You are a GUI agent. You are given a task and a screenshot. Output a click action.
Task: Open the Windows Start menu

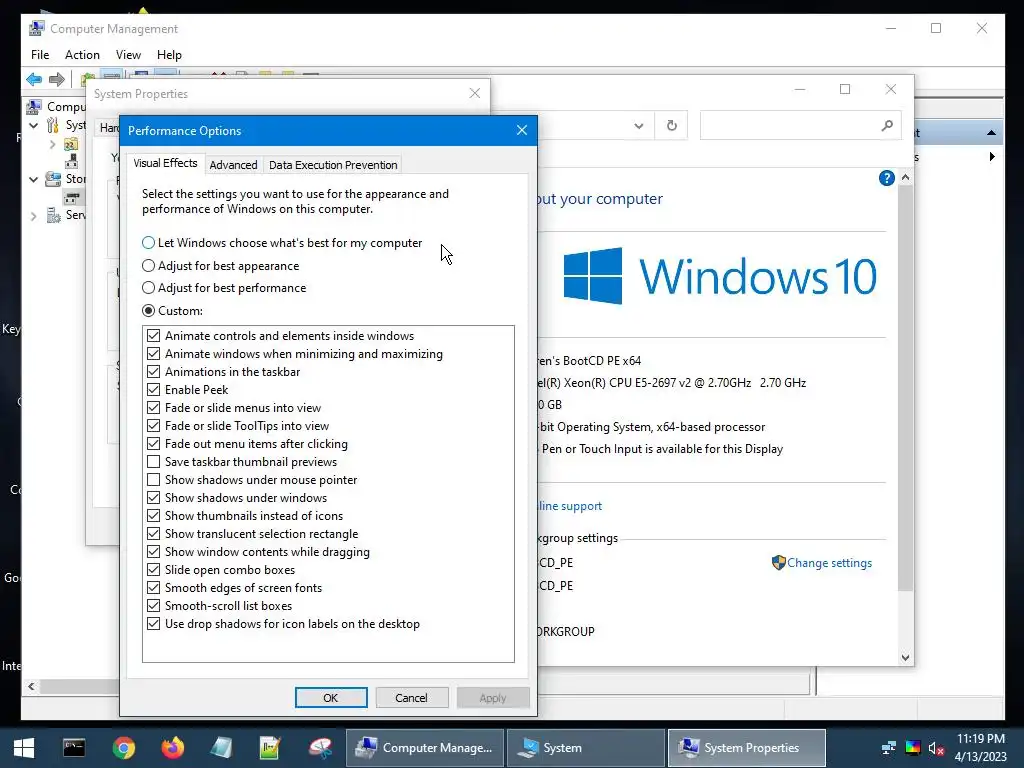[x=24, y=748]
